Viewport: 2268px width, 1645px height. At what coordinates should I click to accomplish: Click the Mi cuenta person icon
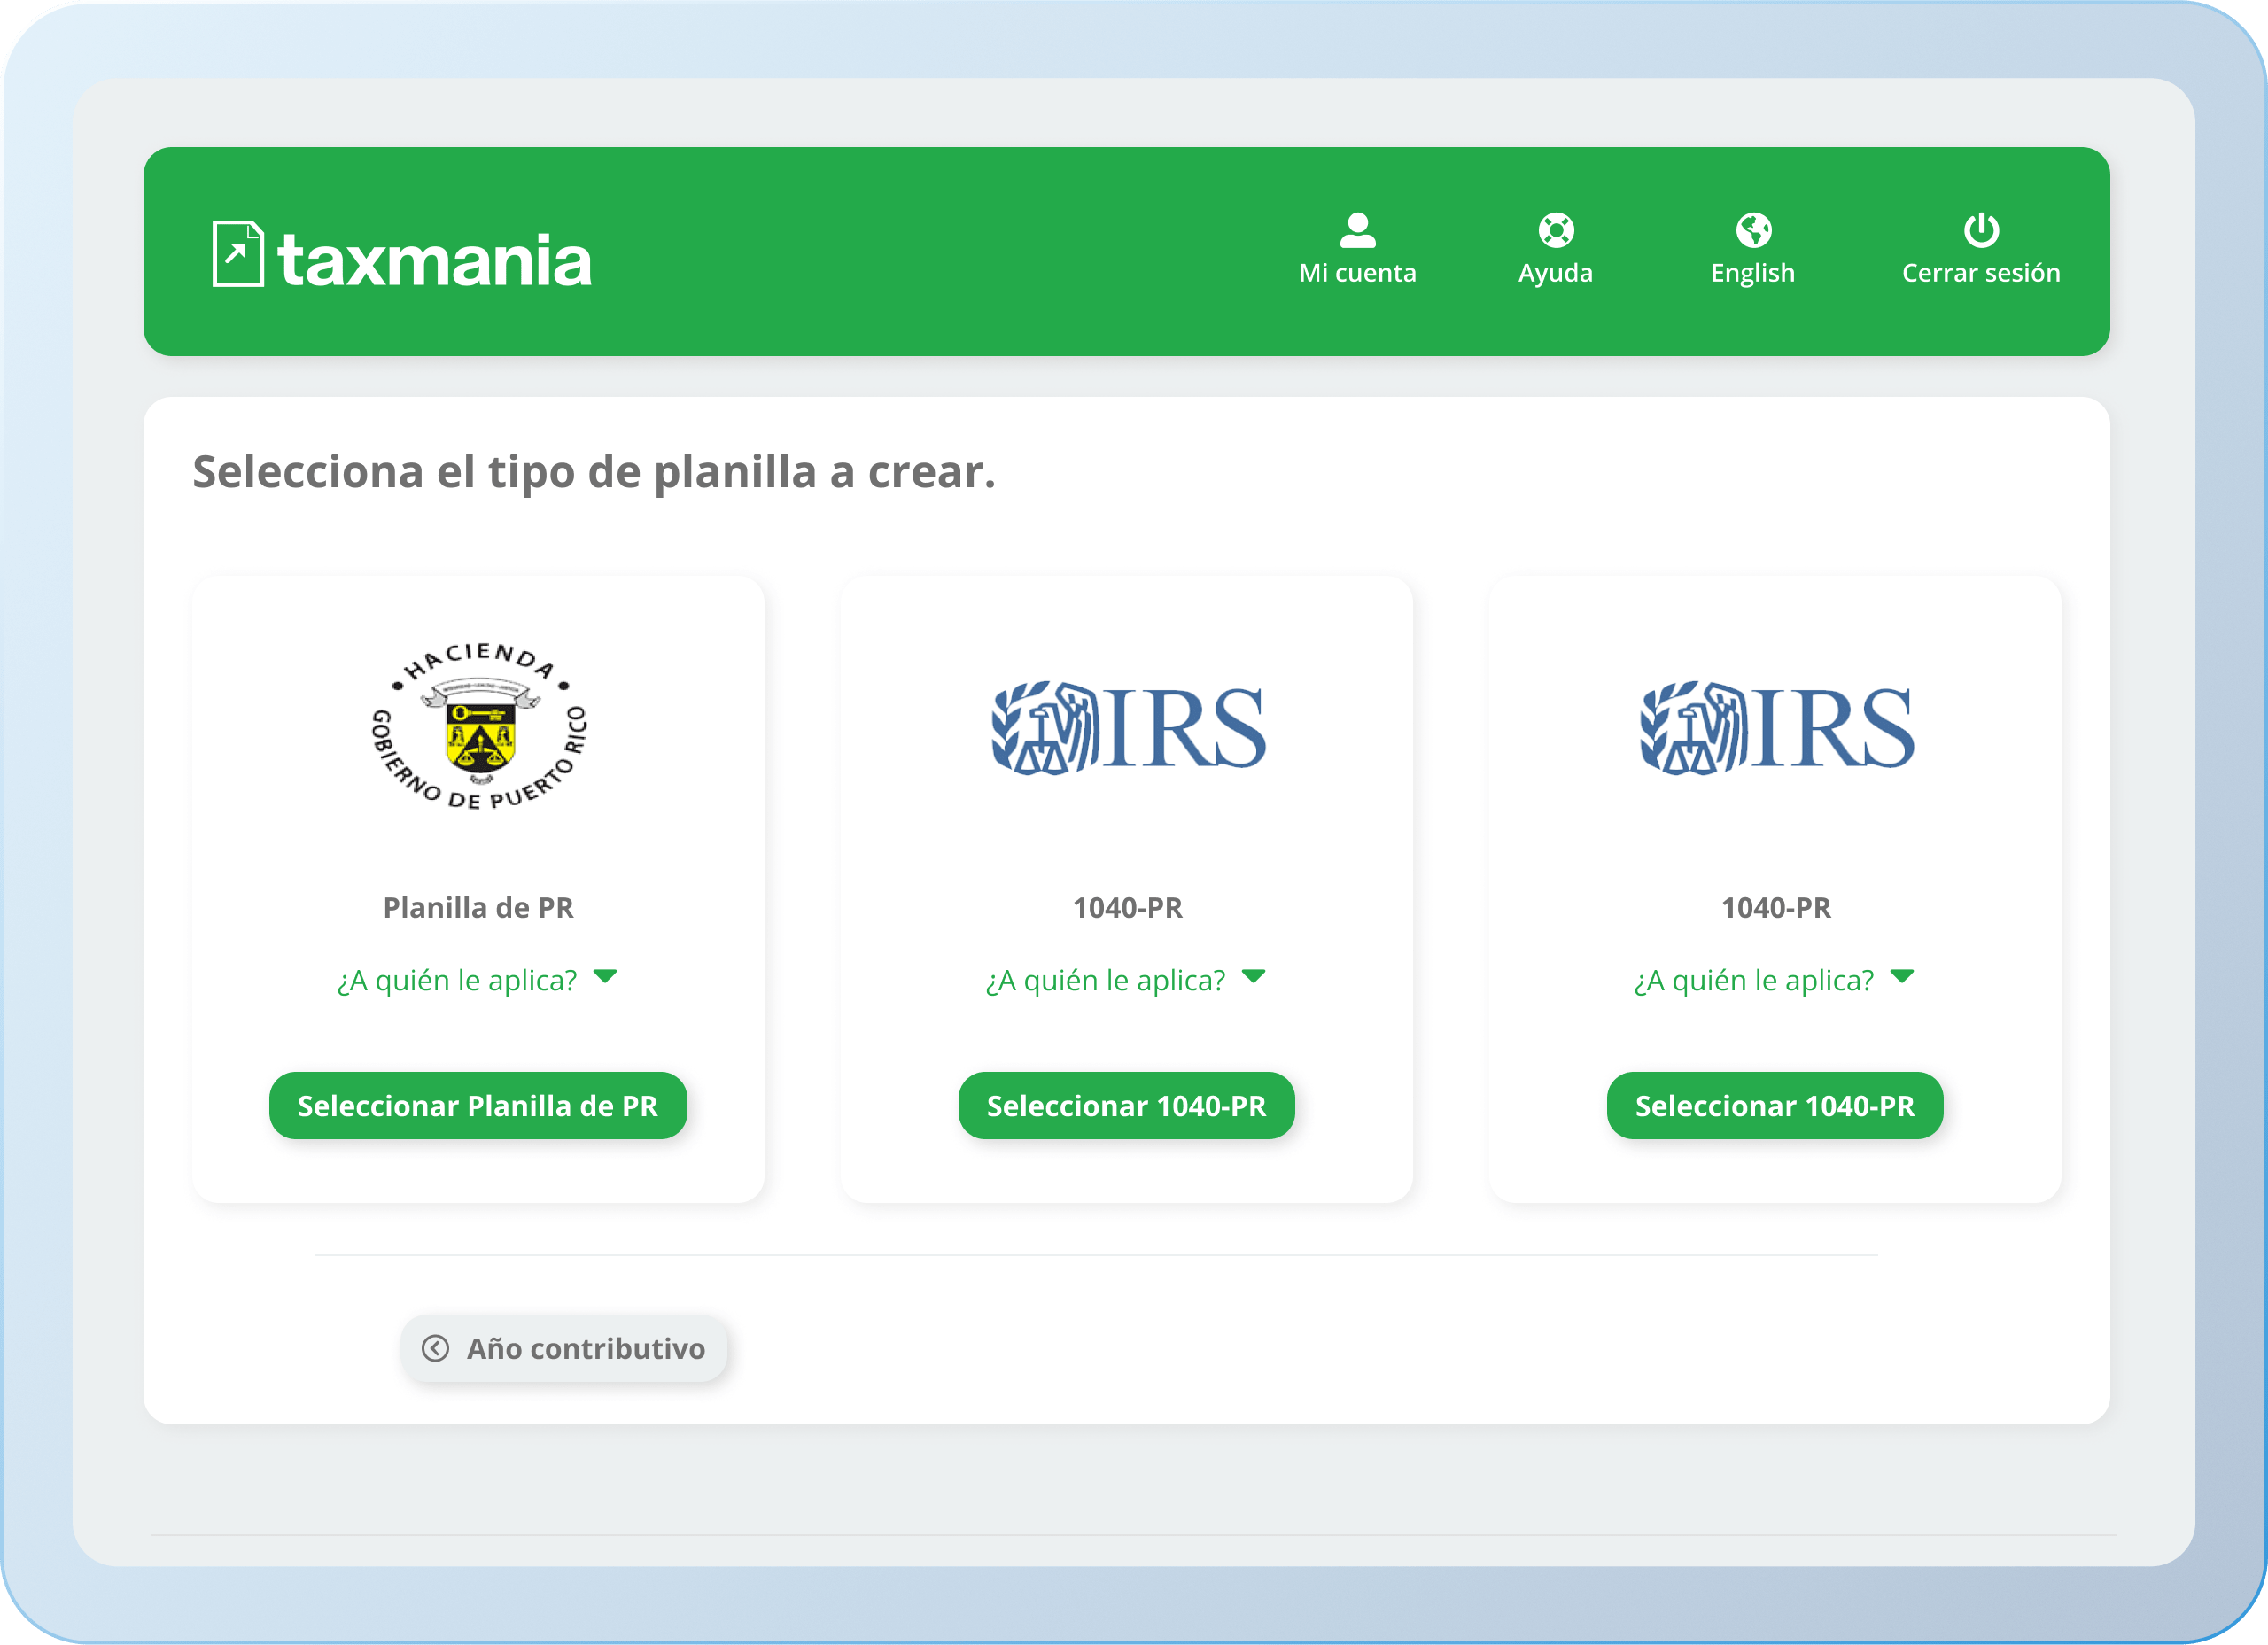1357,230
